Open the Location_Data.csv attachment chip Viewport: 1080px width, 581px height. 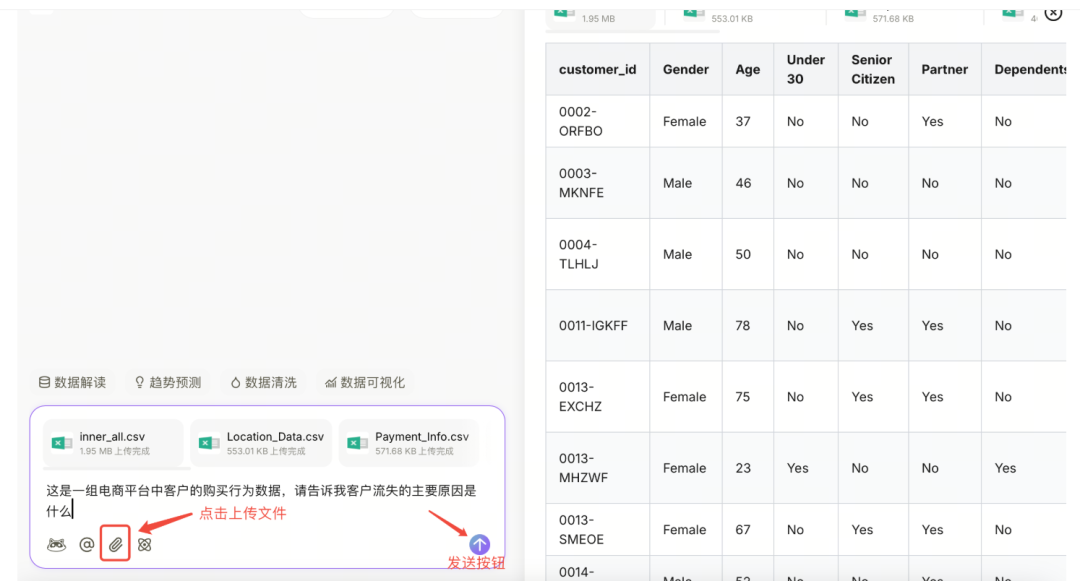(260, 442)
